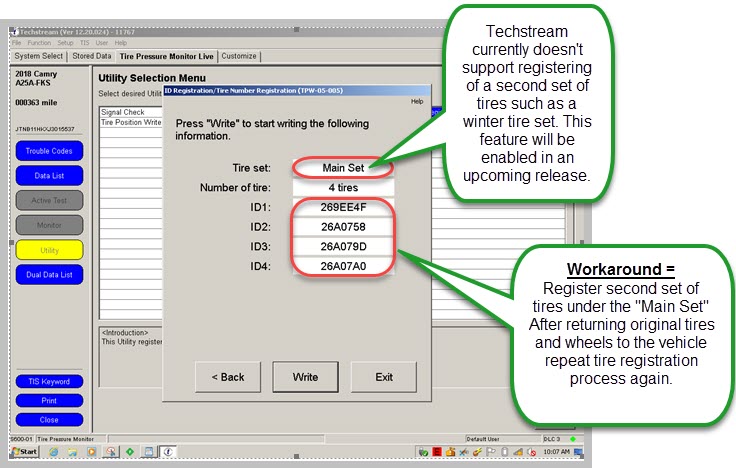Open the Setup menu

point(65,43)
